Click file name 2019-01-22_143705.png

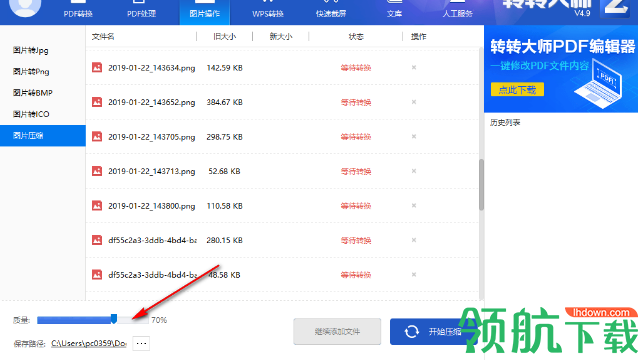pos(151,137)
